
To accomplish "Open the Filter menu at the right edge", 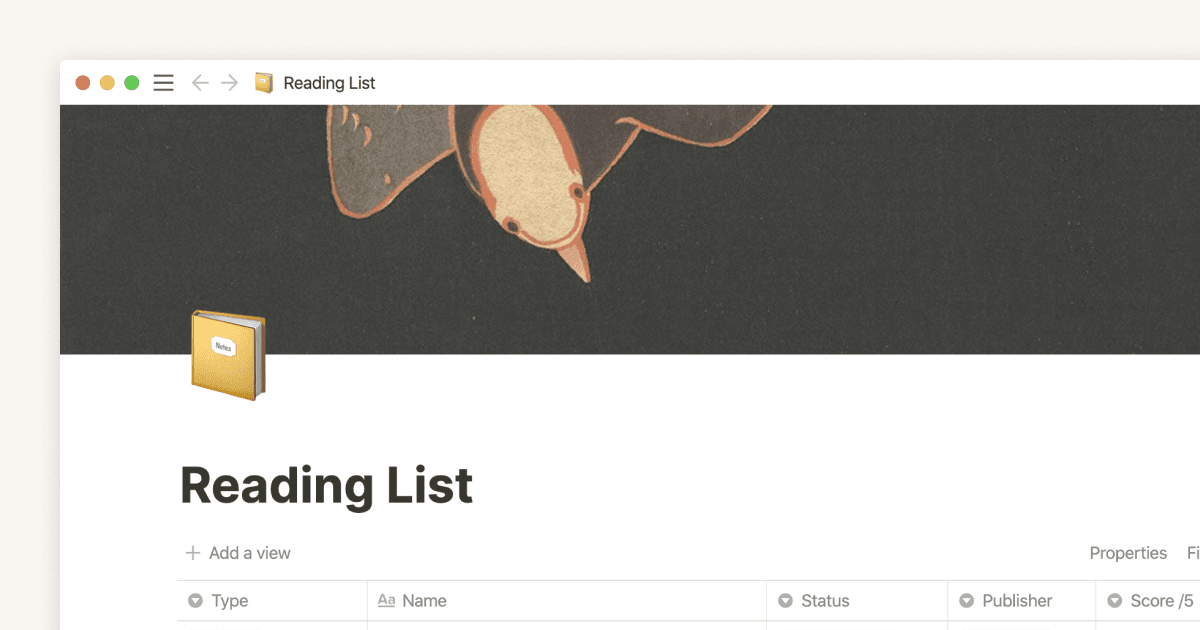I will click(1193, 552).
